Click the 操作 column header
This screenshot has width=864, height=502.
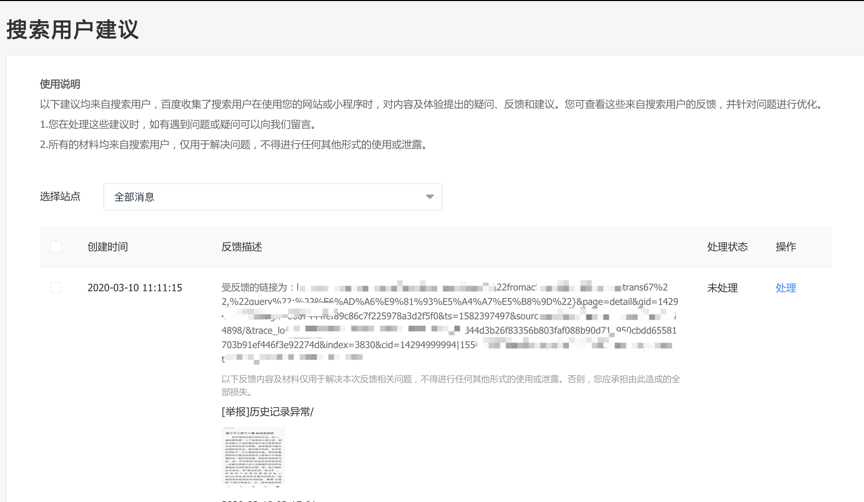click(785, 247)
